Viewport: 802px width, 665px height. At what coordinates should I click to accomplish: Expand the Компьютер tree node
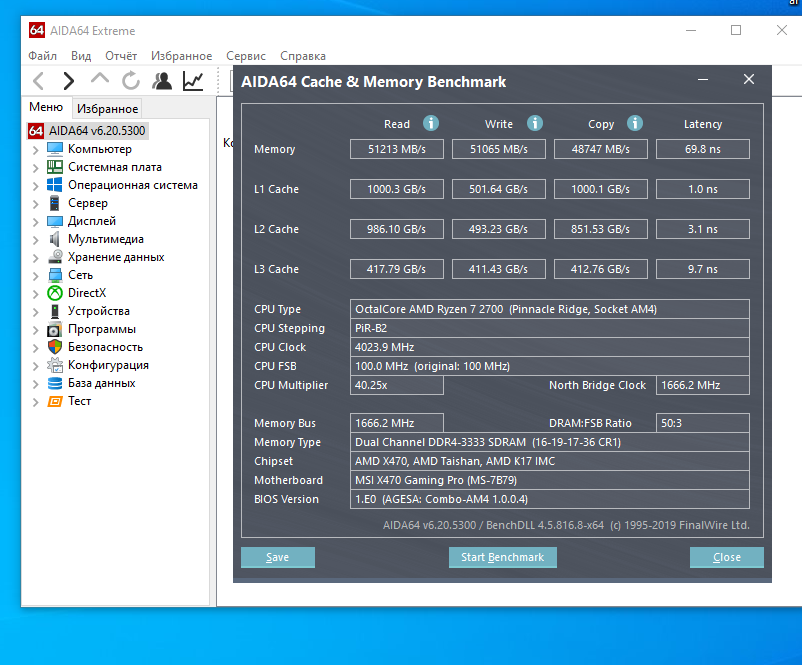[x=35, y=150]
